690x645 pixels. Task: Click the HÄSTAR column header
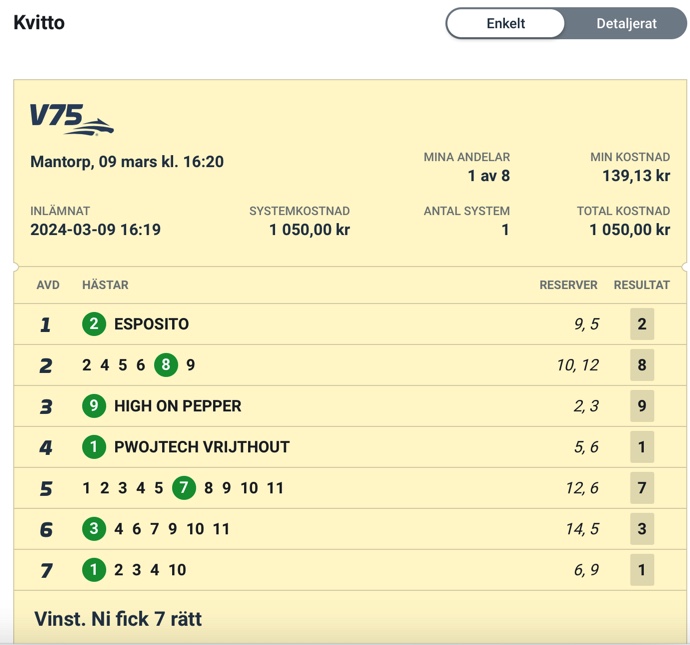[x=105, y=285]
